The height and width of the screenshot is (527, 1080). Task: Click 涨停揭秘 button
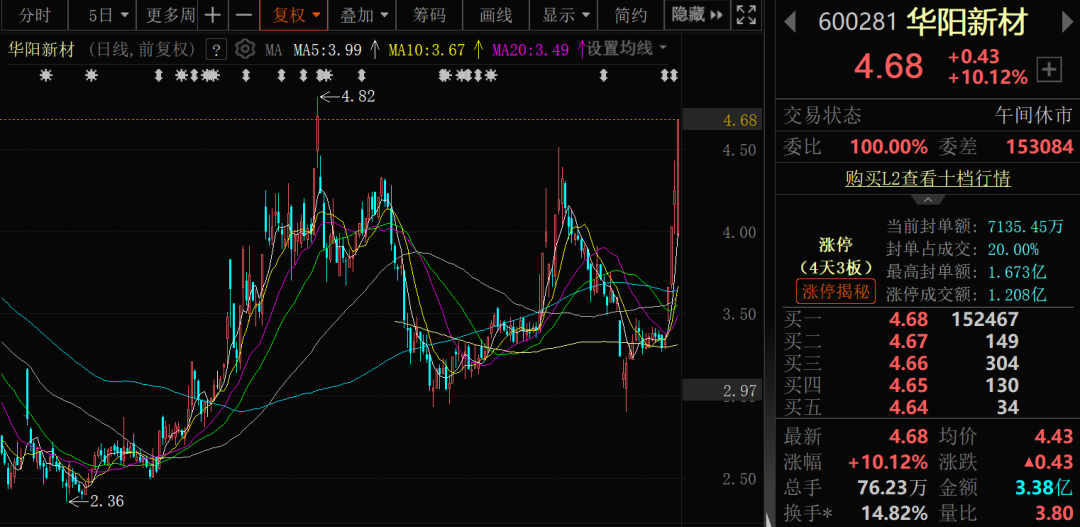[x=835, y=292]
